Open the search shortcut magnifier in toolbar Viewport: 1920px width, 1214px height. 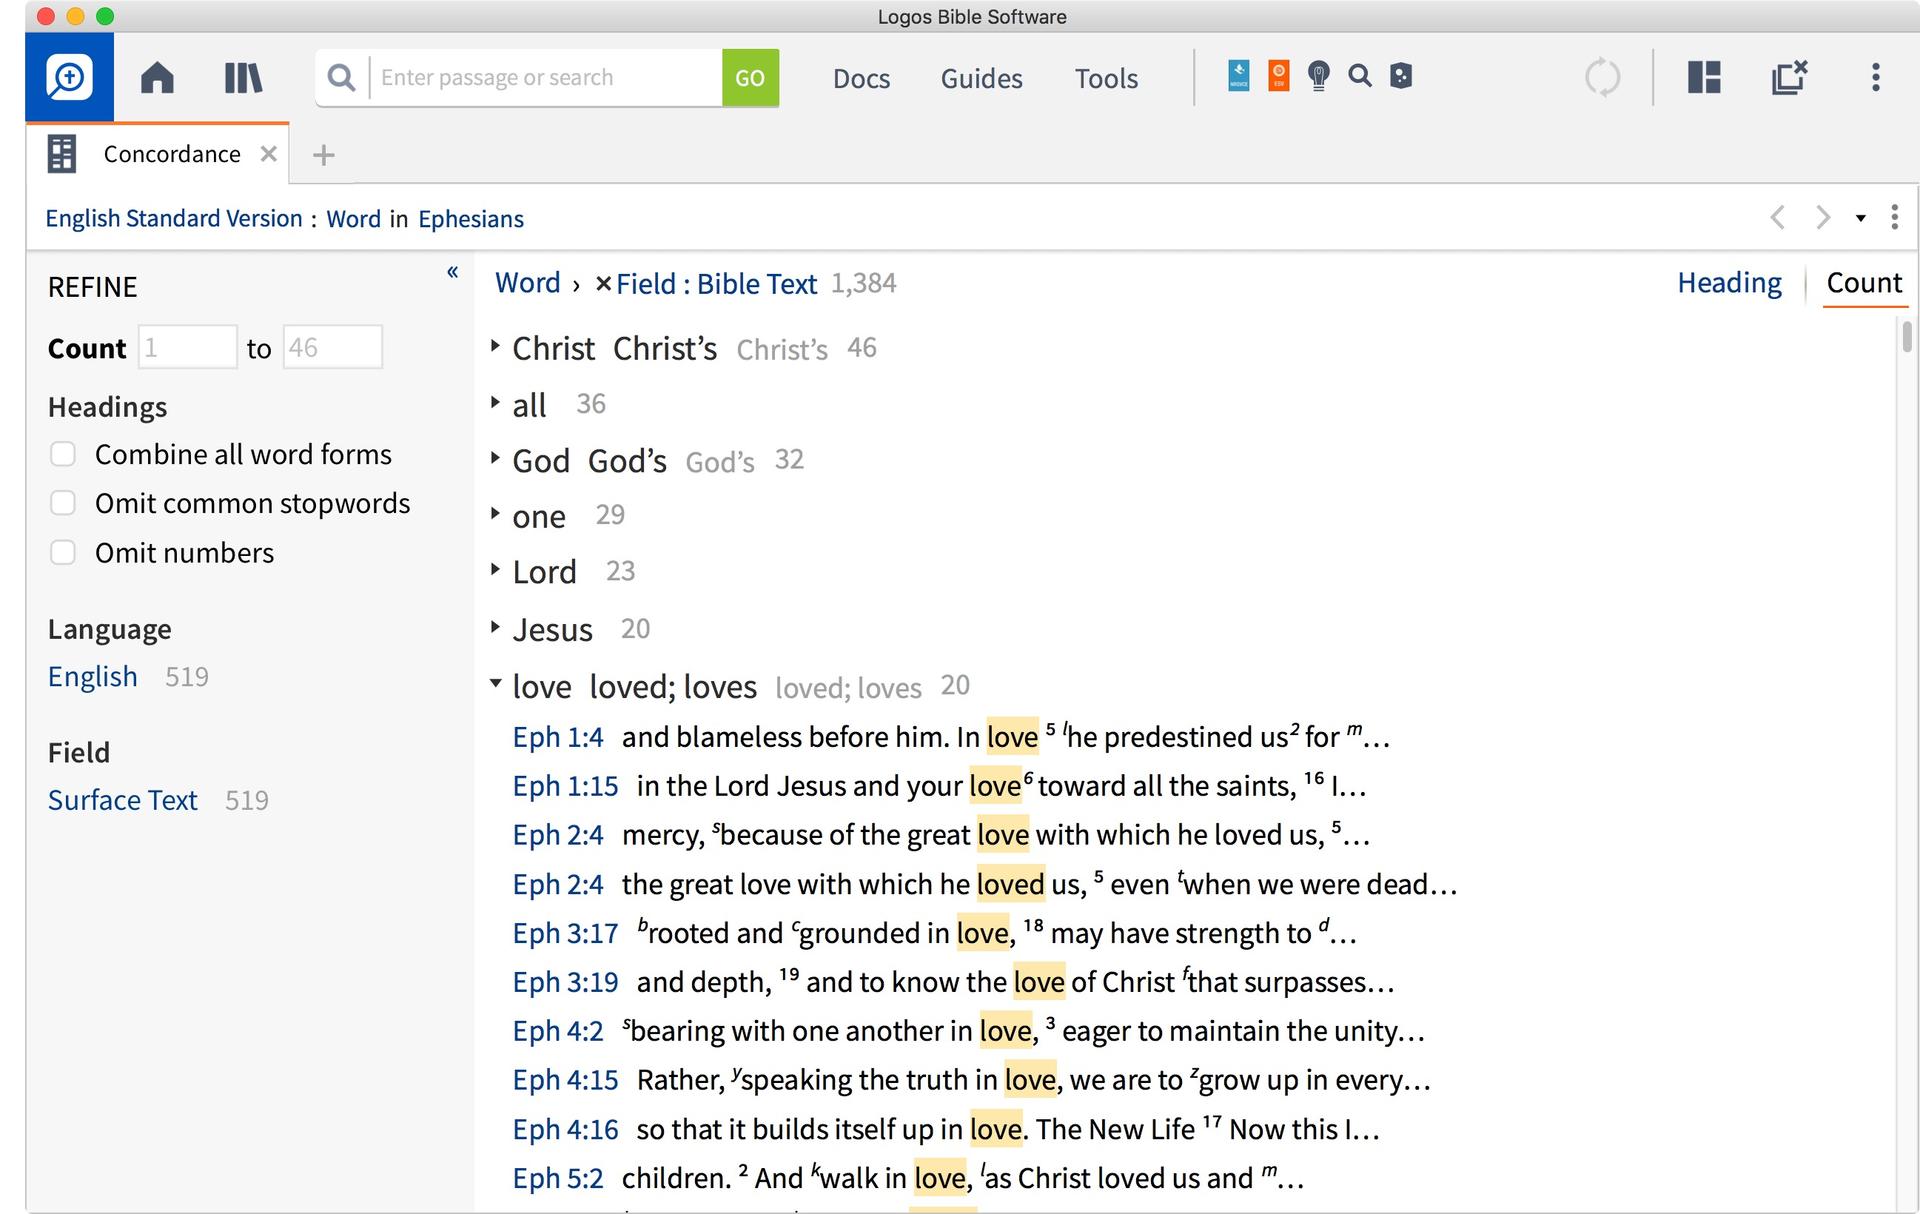click(1360, 76)
